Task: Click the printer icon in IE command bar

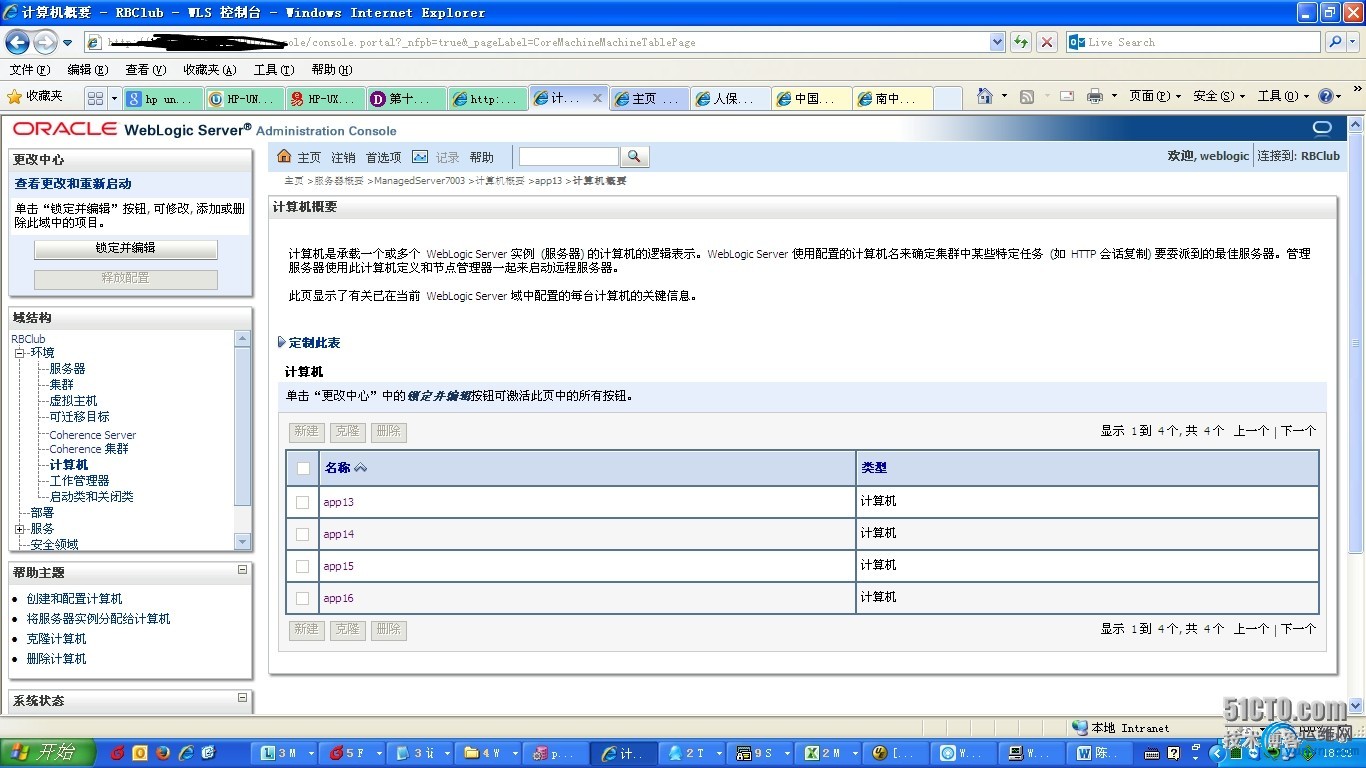Action: point(1095,96)
